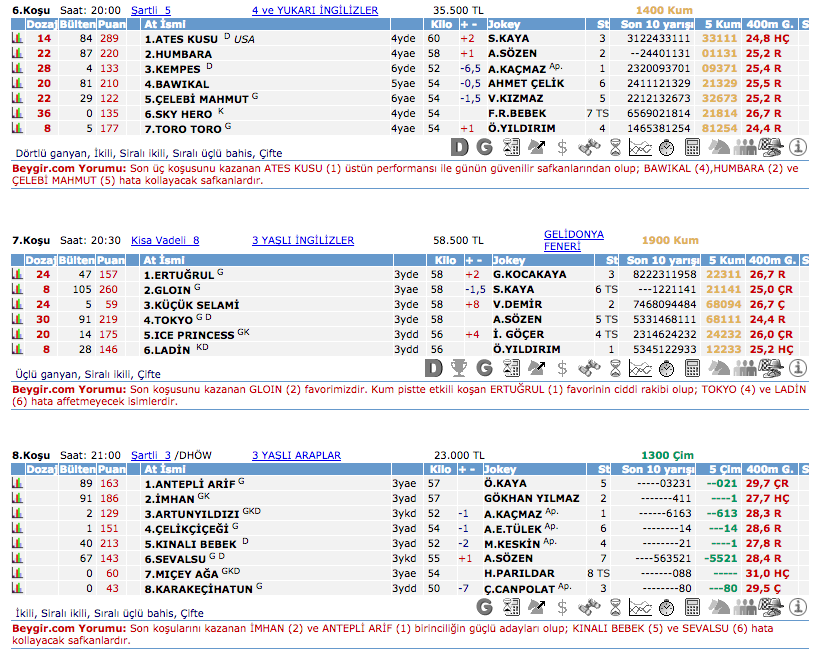Select horse ERTUĞRUL in race 7

pos(179,274)
